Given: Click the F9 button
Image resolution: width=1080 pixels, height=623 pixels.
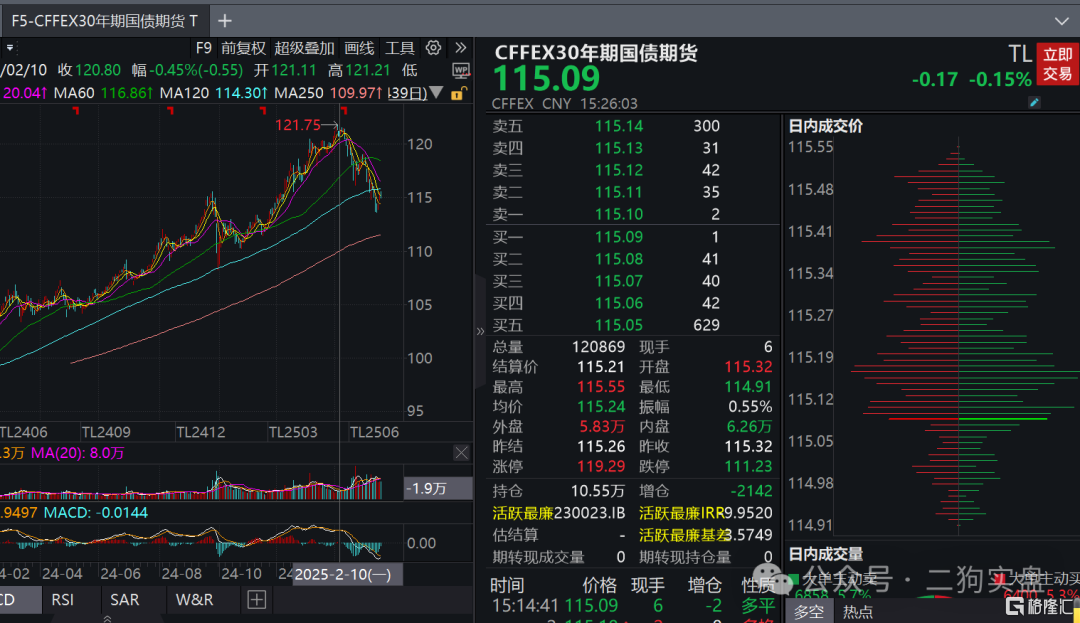Looking at the screenshot, I should [x=203, y=48].
